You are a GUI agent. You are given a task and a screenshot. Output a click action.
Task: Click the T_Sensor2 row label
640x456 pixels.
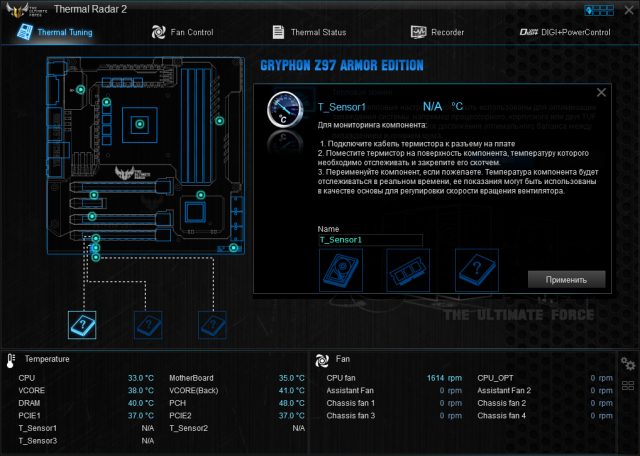189,428
